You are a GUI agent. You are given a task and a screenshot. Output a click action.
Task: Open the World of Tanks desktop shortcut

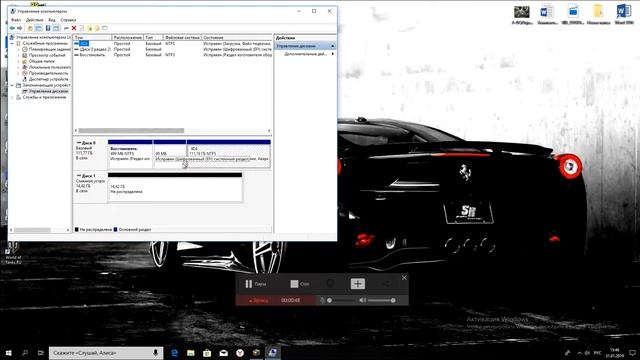[12, 253]
